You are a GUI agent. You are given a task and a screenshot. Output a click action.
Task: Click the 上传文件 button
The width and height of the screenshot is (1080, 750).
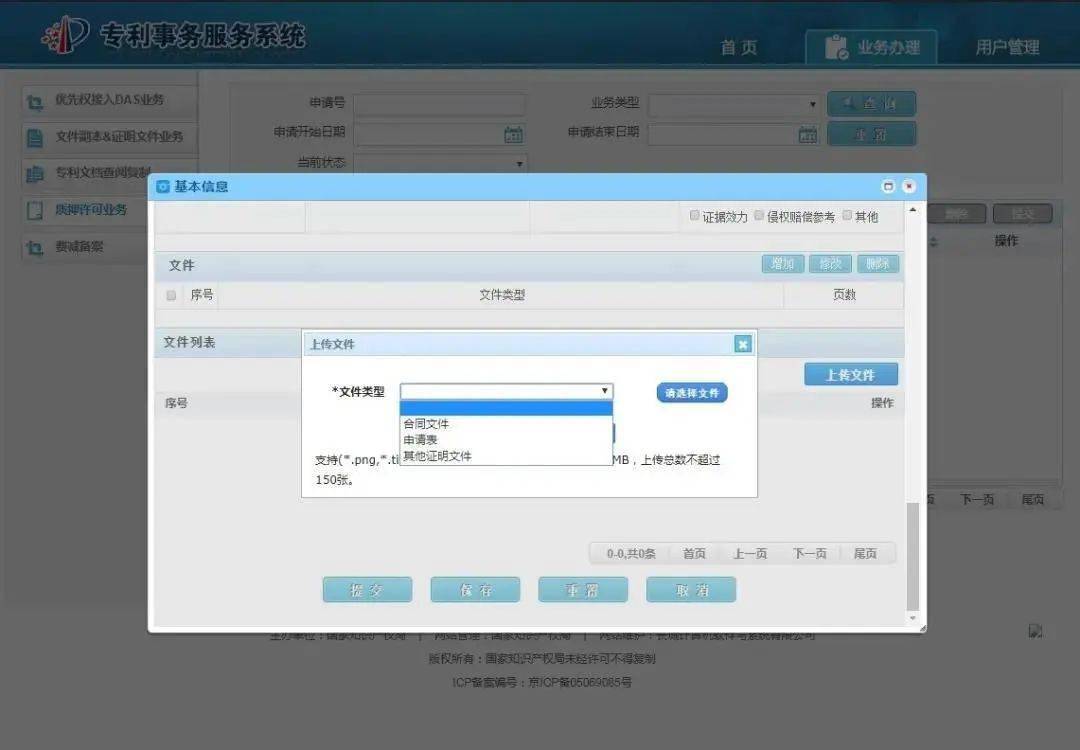tap(851, 374)
